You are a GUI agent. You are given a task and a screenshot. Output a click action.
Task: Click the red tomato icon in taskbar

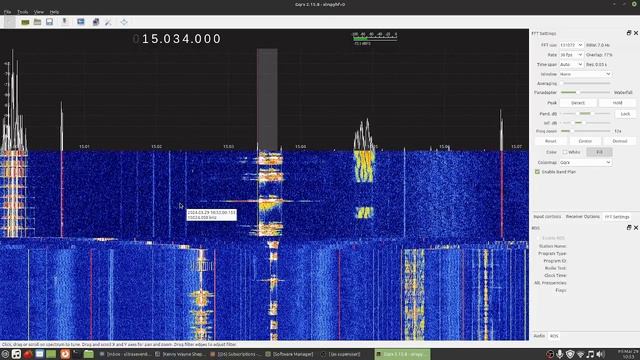click(28, 354)
